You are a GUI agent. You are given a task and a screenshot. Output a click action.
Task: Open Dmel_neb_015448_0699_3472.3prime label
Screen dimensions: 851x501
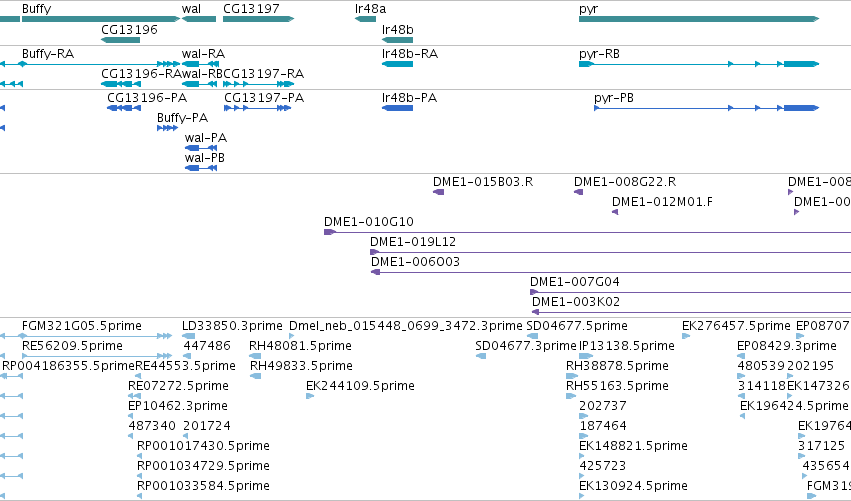pos(405,326)
